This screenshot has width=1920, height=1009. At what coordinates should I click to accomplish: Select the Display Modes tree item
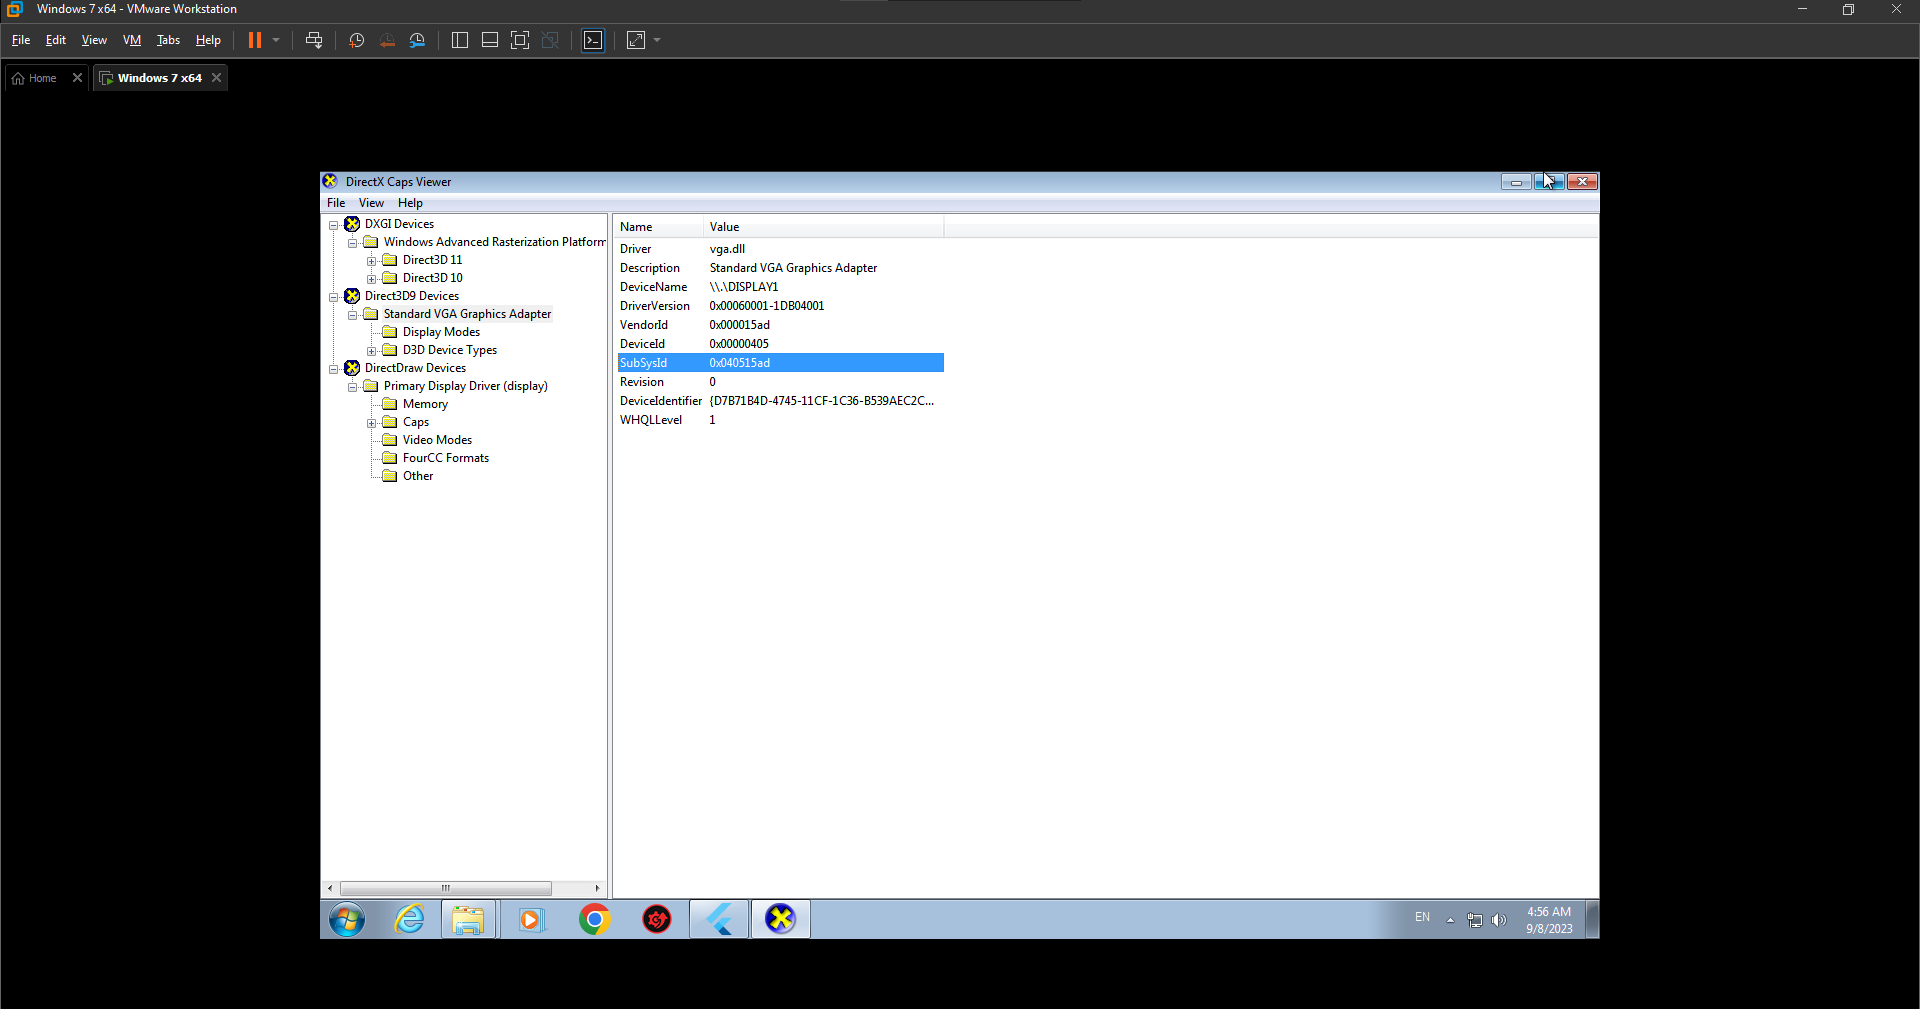(x=441, y=331)
